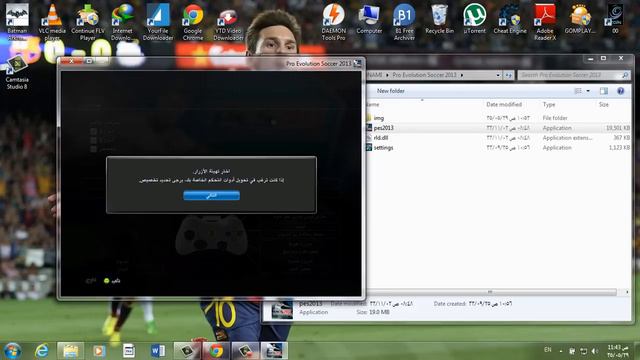Open the Windows Start menu
This screenshot has height=360, width=640.
coord(13,351)
